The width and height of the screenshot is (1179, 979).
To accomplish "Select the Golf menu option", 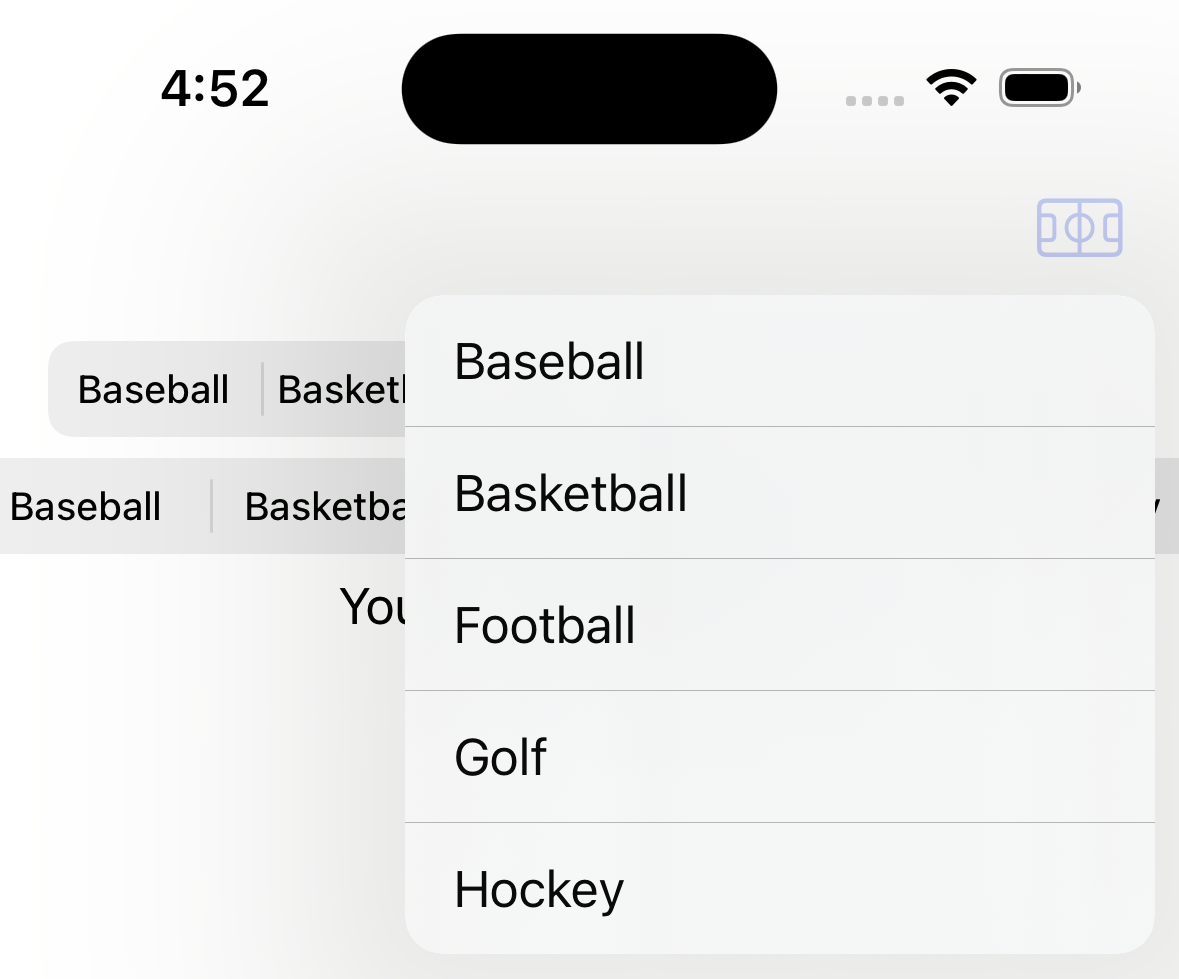I will (x=779, y=757).
